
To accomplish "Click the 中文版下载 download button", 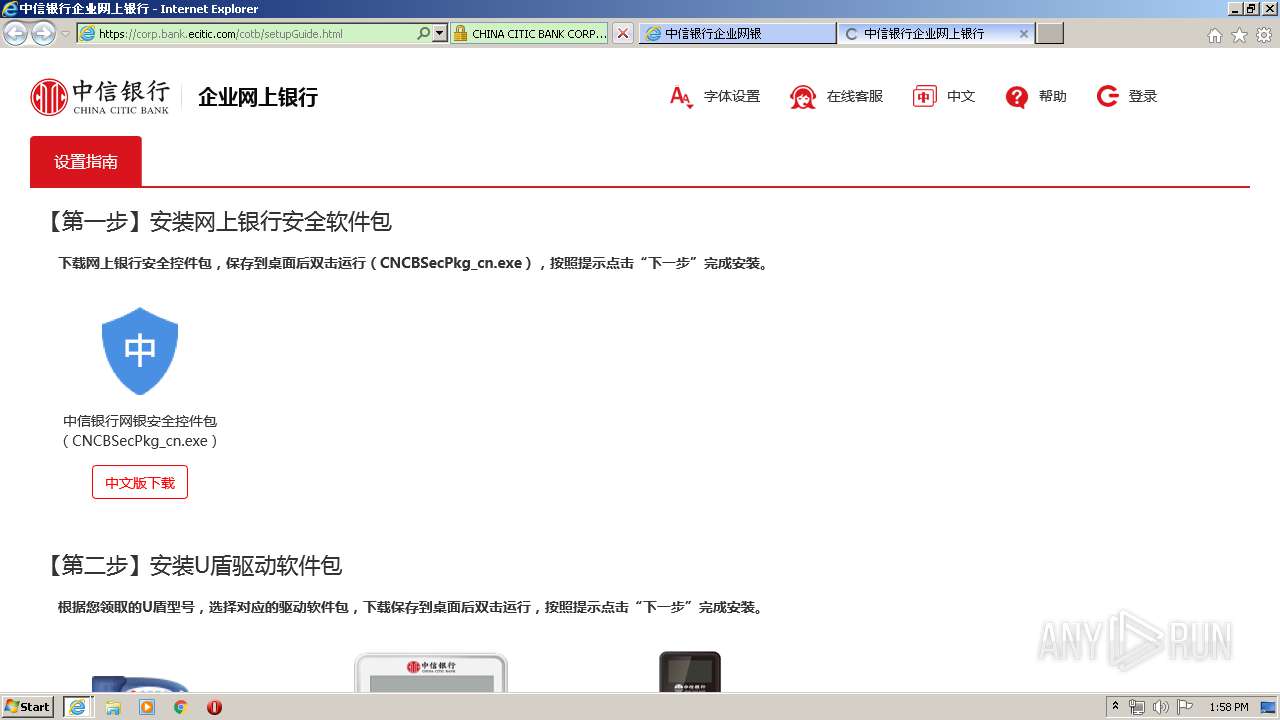I will pos(140,482).
